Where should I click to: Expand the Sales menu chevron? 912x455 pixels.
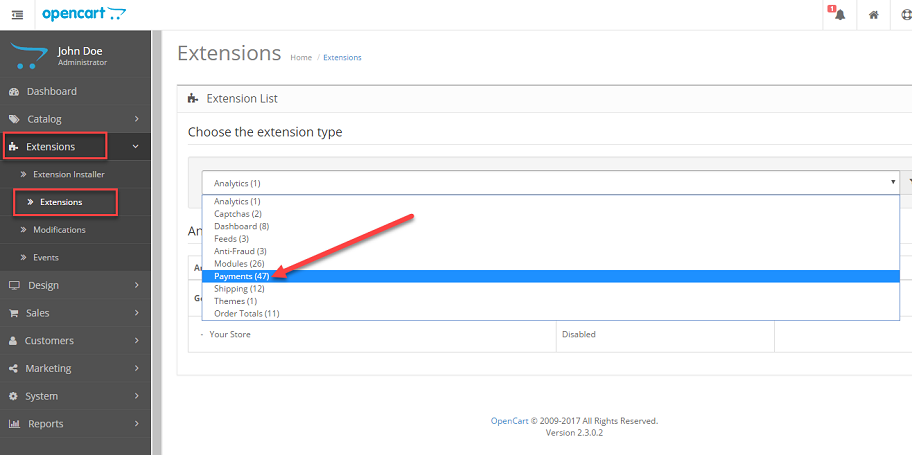tap(137, 313)
